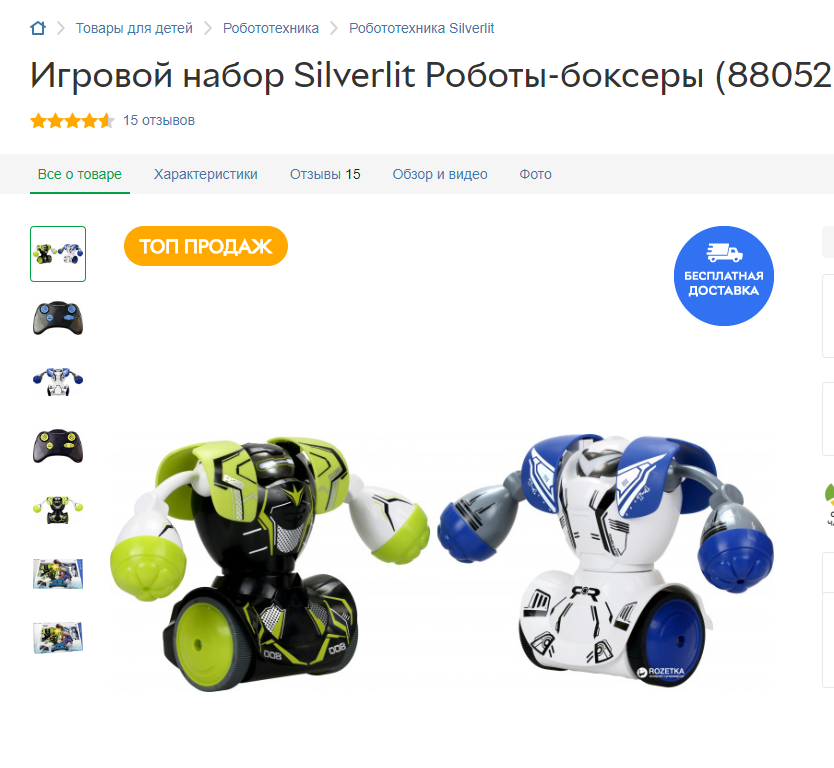The height and width of the screenshot is (768, 834).
Task: Select the last packaging box thumbnail
Action: coord(58,637)
